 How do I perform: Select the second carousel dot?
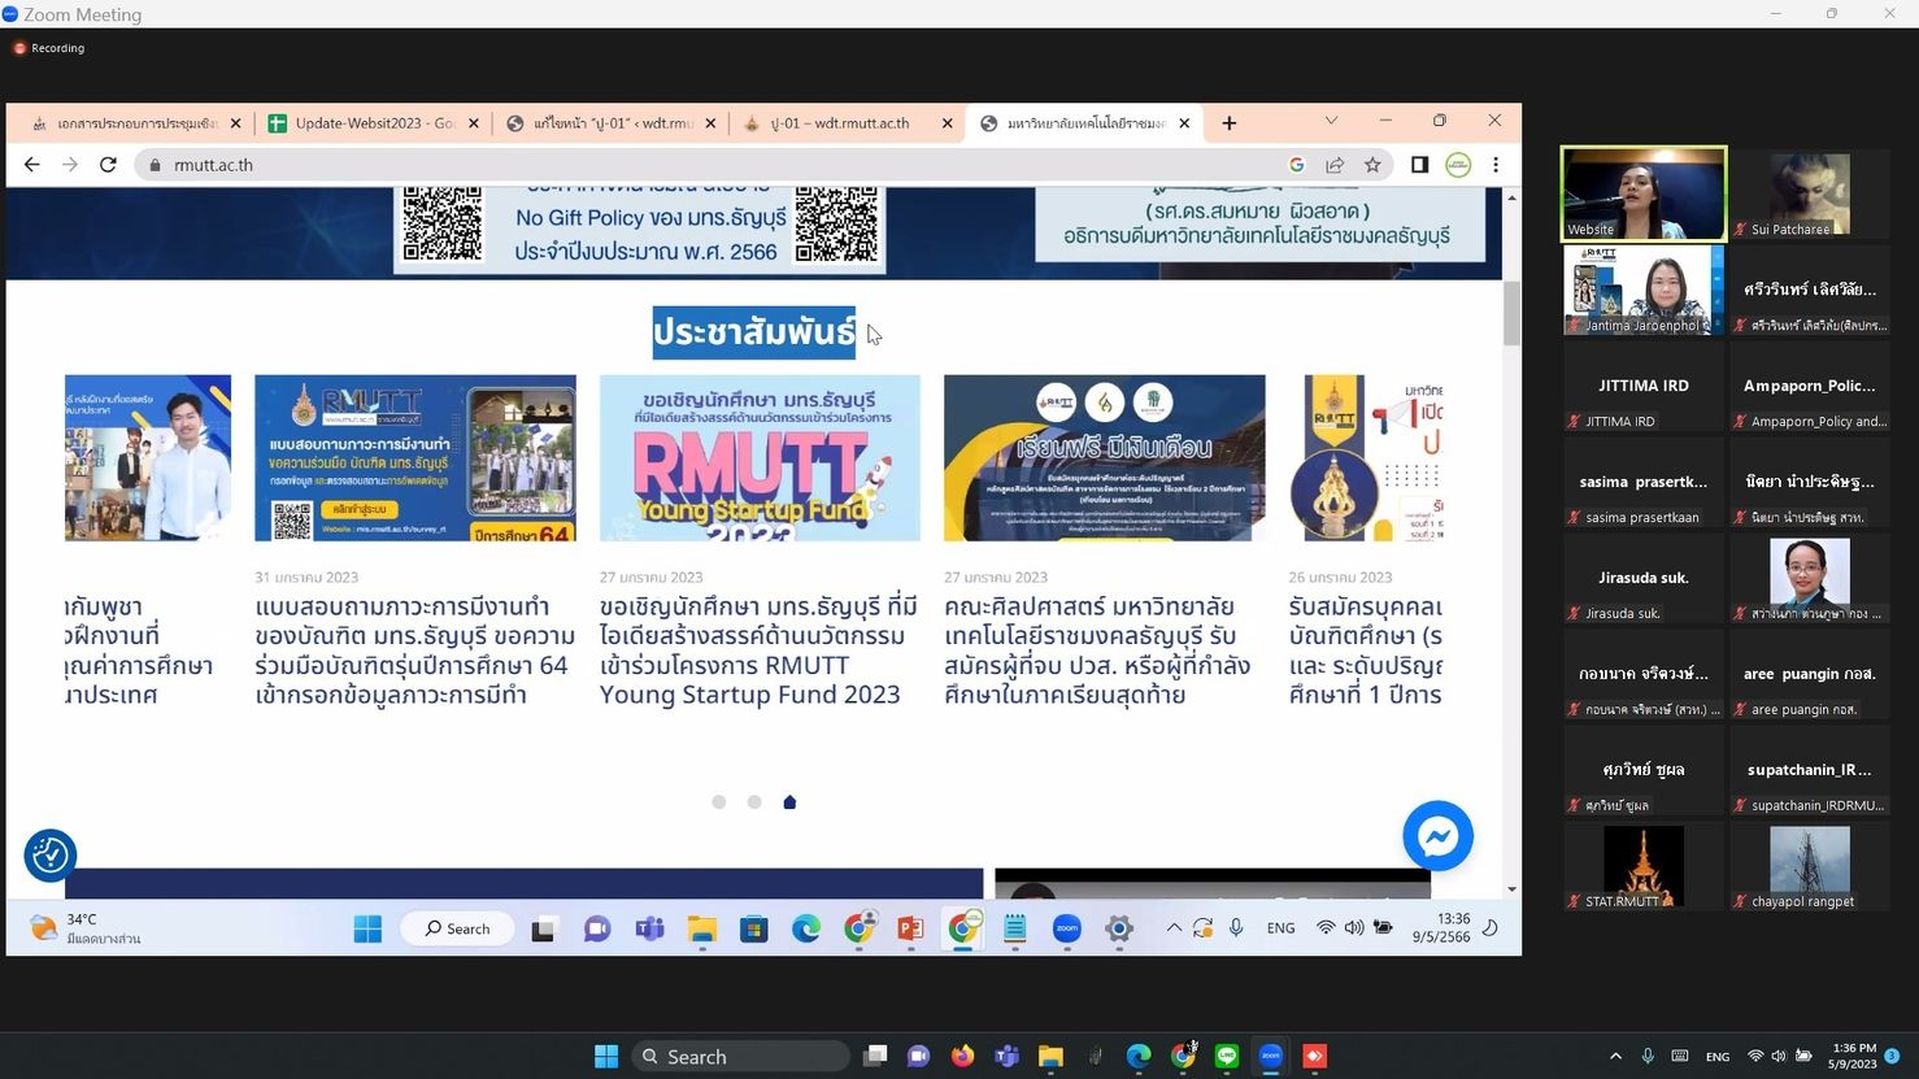[754, 802]
